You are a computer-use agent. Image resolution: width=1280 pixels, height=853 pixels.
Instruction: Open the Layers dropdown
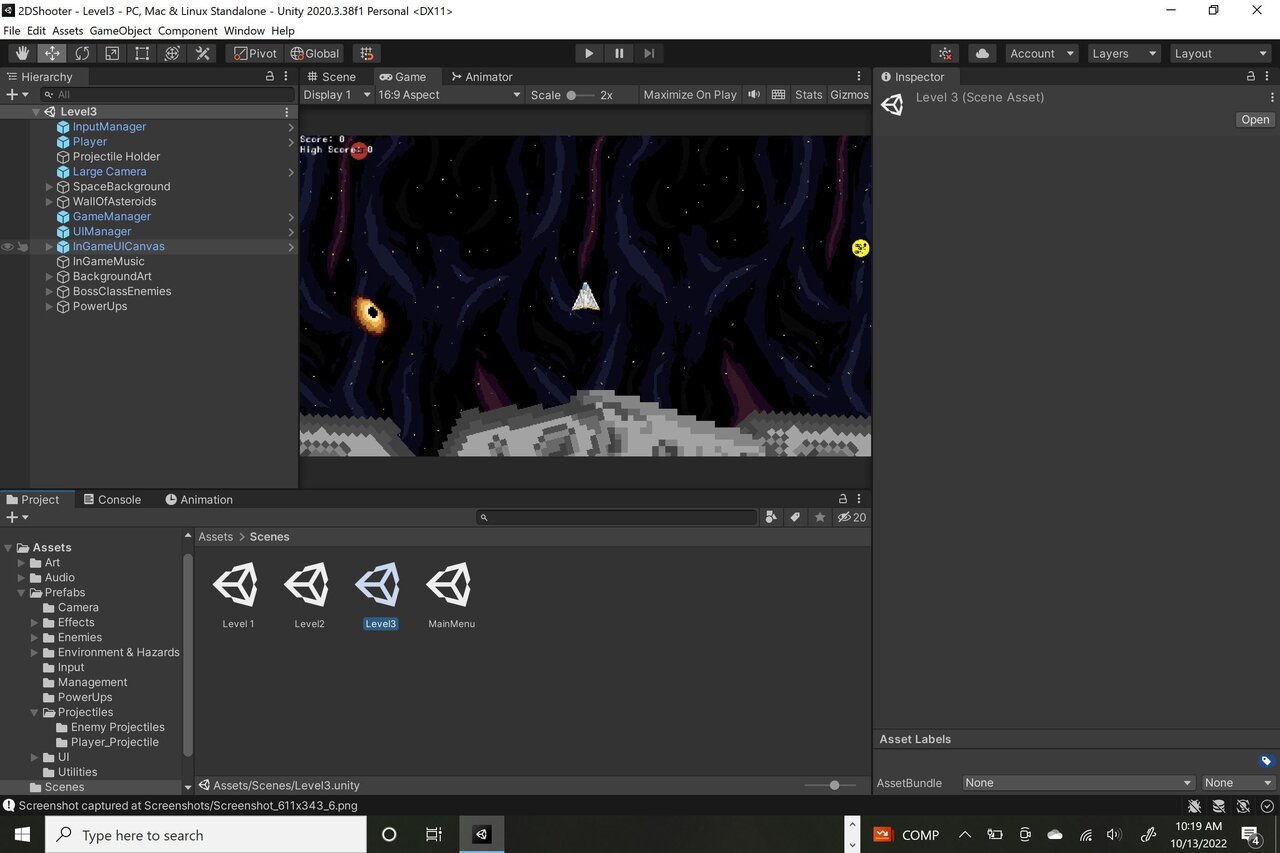(1124, 53)
